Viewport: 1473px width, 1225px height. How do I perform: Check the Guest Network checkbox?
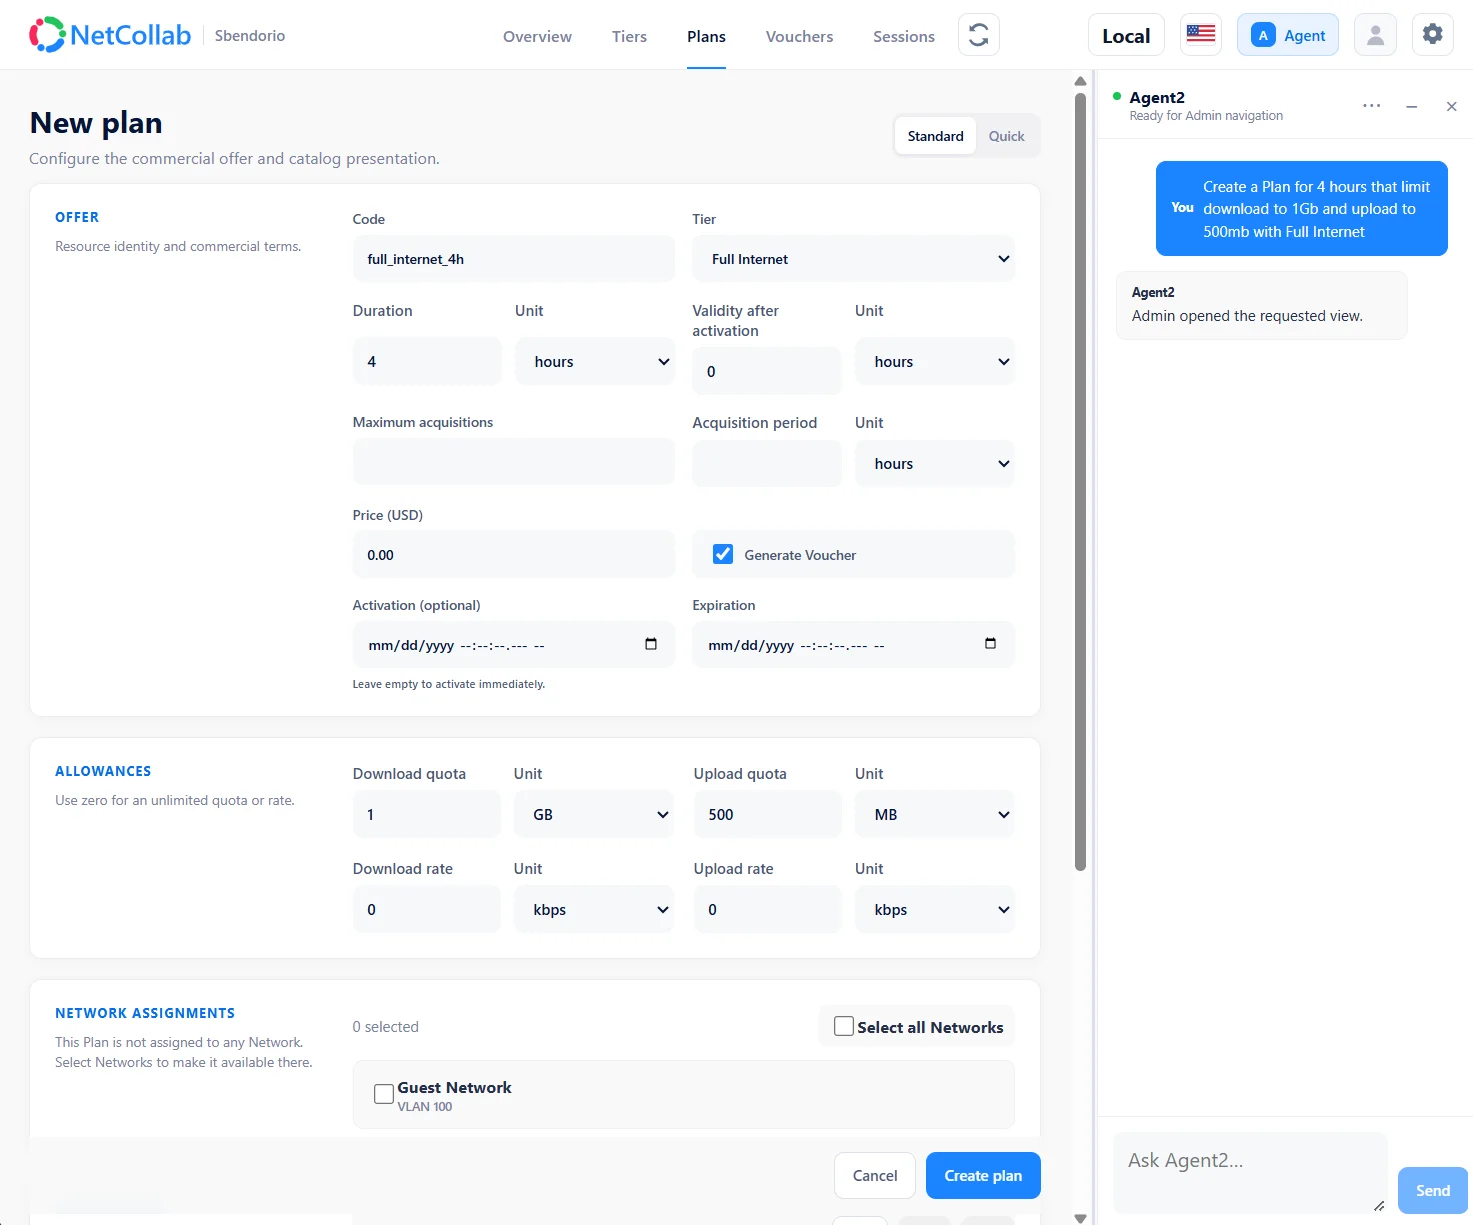[383, 1094]
